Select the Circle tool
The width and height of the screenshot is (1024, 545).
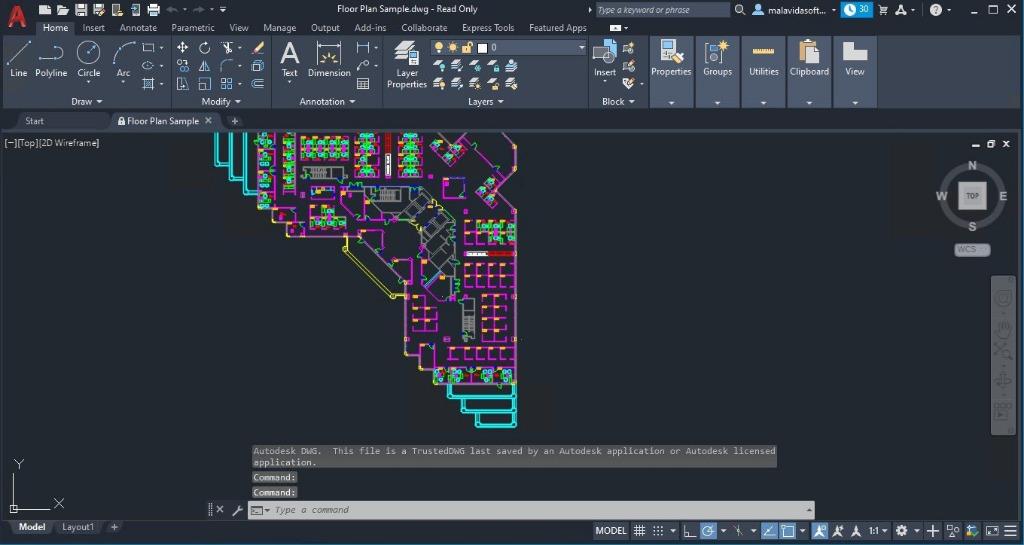pyautogui.click(x=89, y=59)
